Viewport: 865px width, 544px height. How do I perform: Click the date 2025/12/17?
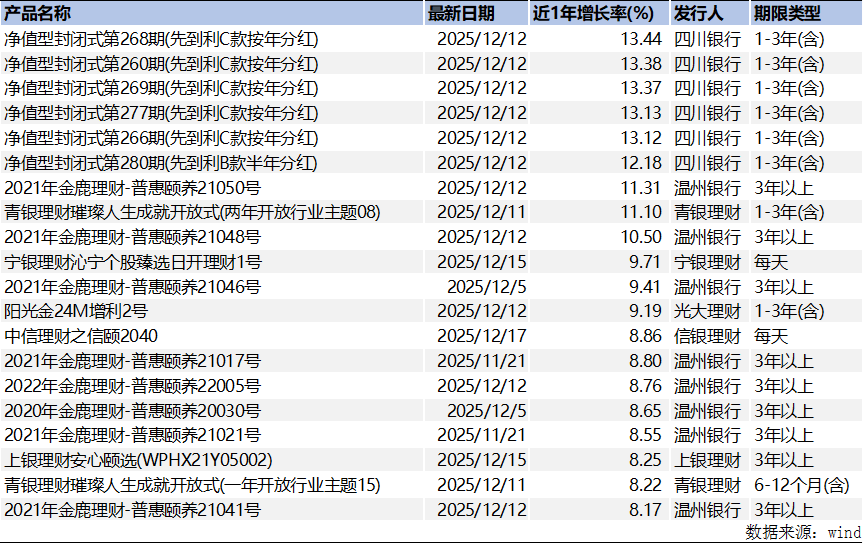[x=482, y=336]
